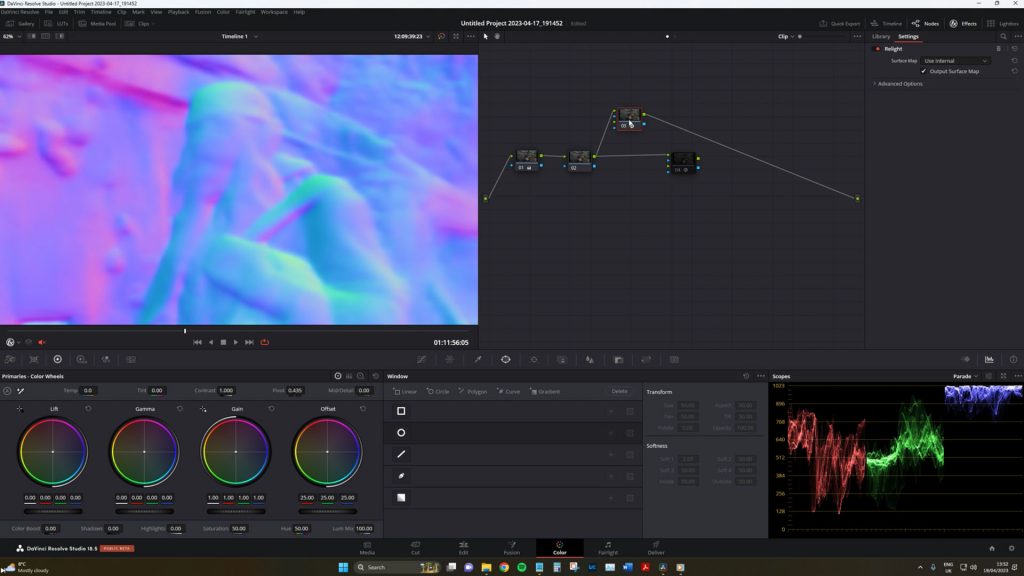Image resolution: width=1024 pixels, height=576 pixels.
Task: Reset the Offset color wheel
Action: [x=362, y=409]
